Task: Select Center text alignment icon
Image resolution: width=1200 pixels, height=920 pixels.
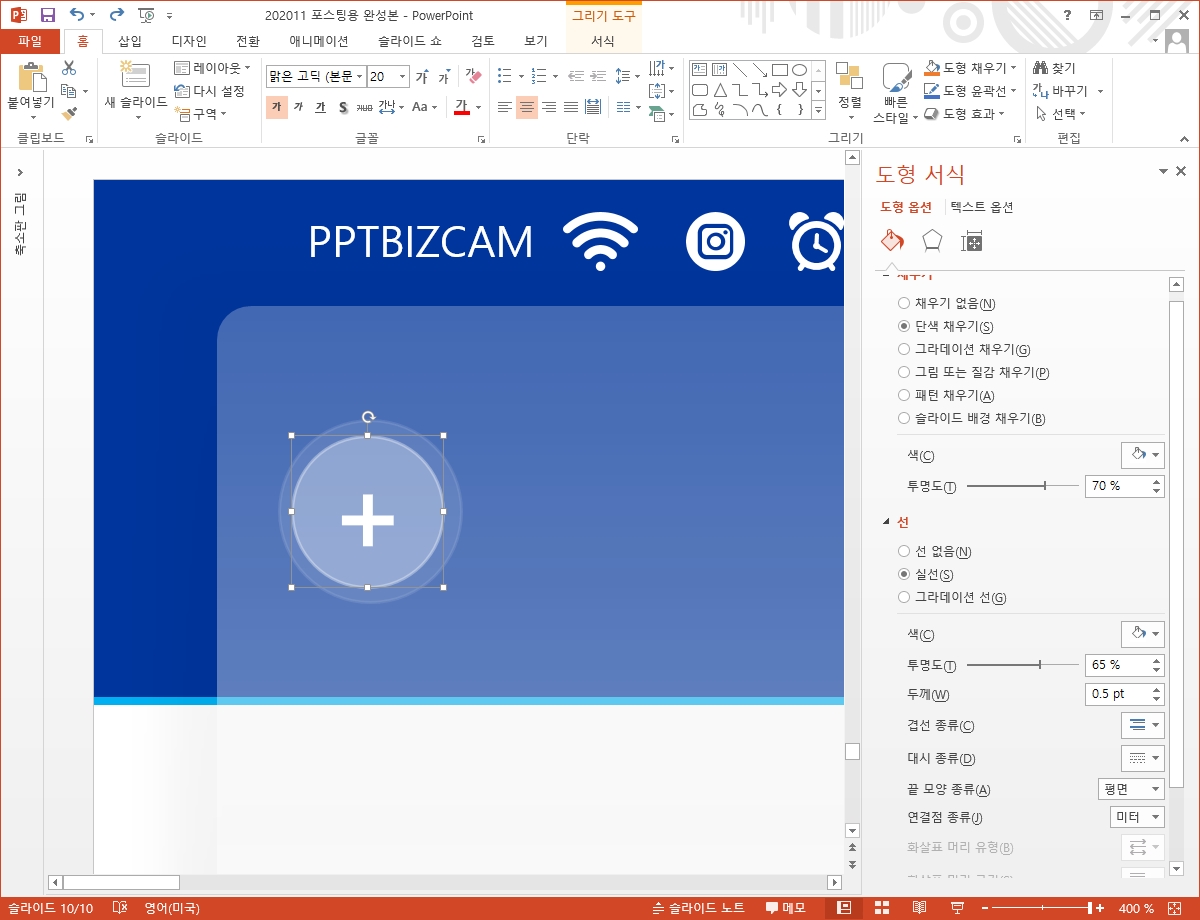Action: [x=527, y=107]
